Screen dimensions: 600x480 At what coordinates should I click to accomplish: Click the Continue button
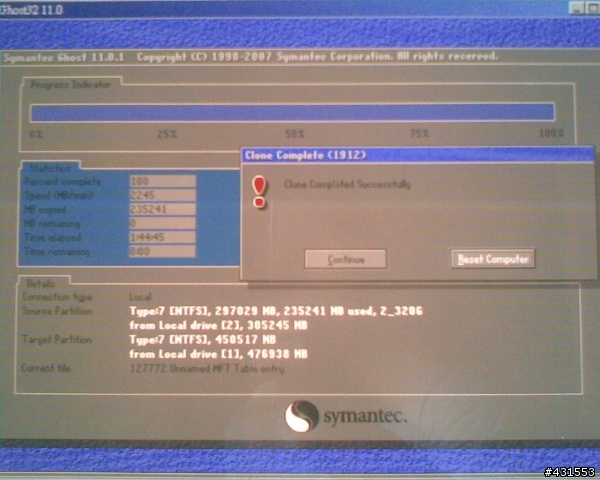(346, 259)
